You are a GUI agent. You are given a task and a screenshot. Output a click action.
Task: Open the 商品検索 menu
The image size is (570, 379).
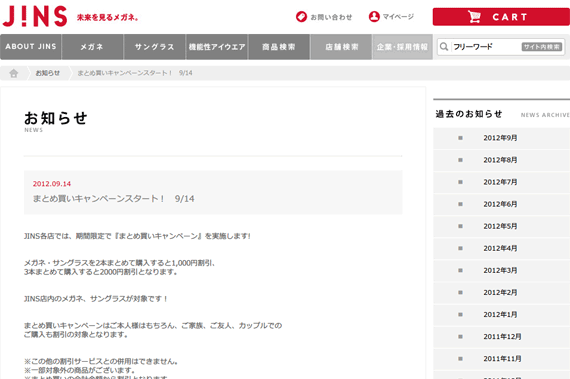[279, 47]
